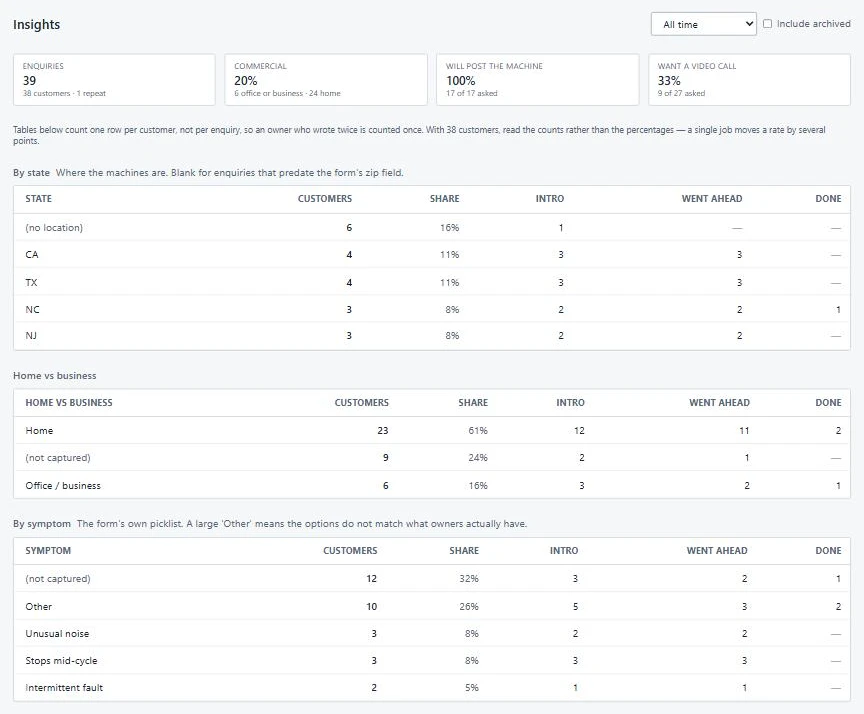
Task: Select the Will Post The Machine card
Action: (x=537, y=79)
